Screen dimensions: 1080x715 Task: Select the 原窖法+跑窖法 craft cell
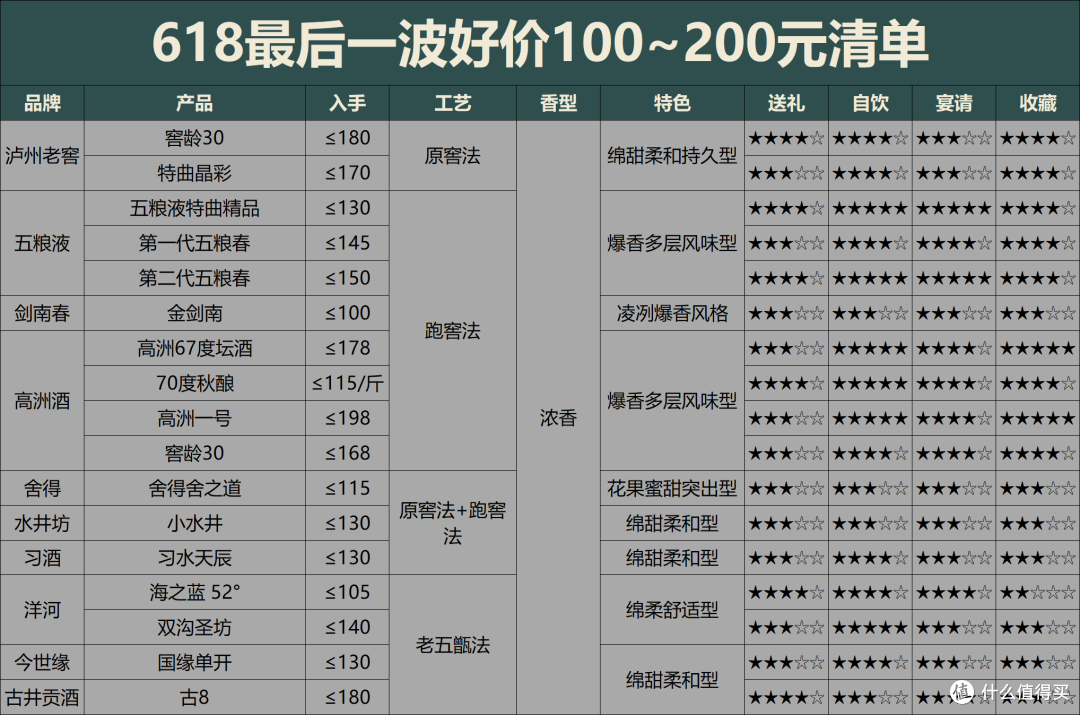(453, 523)
